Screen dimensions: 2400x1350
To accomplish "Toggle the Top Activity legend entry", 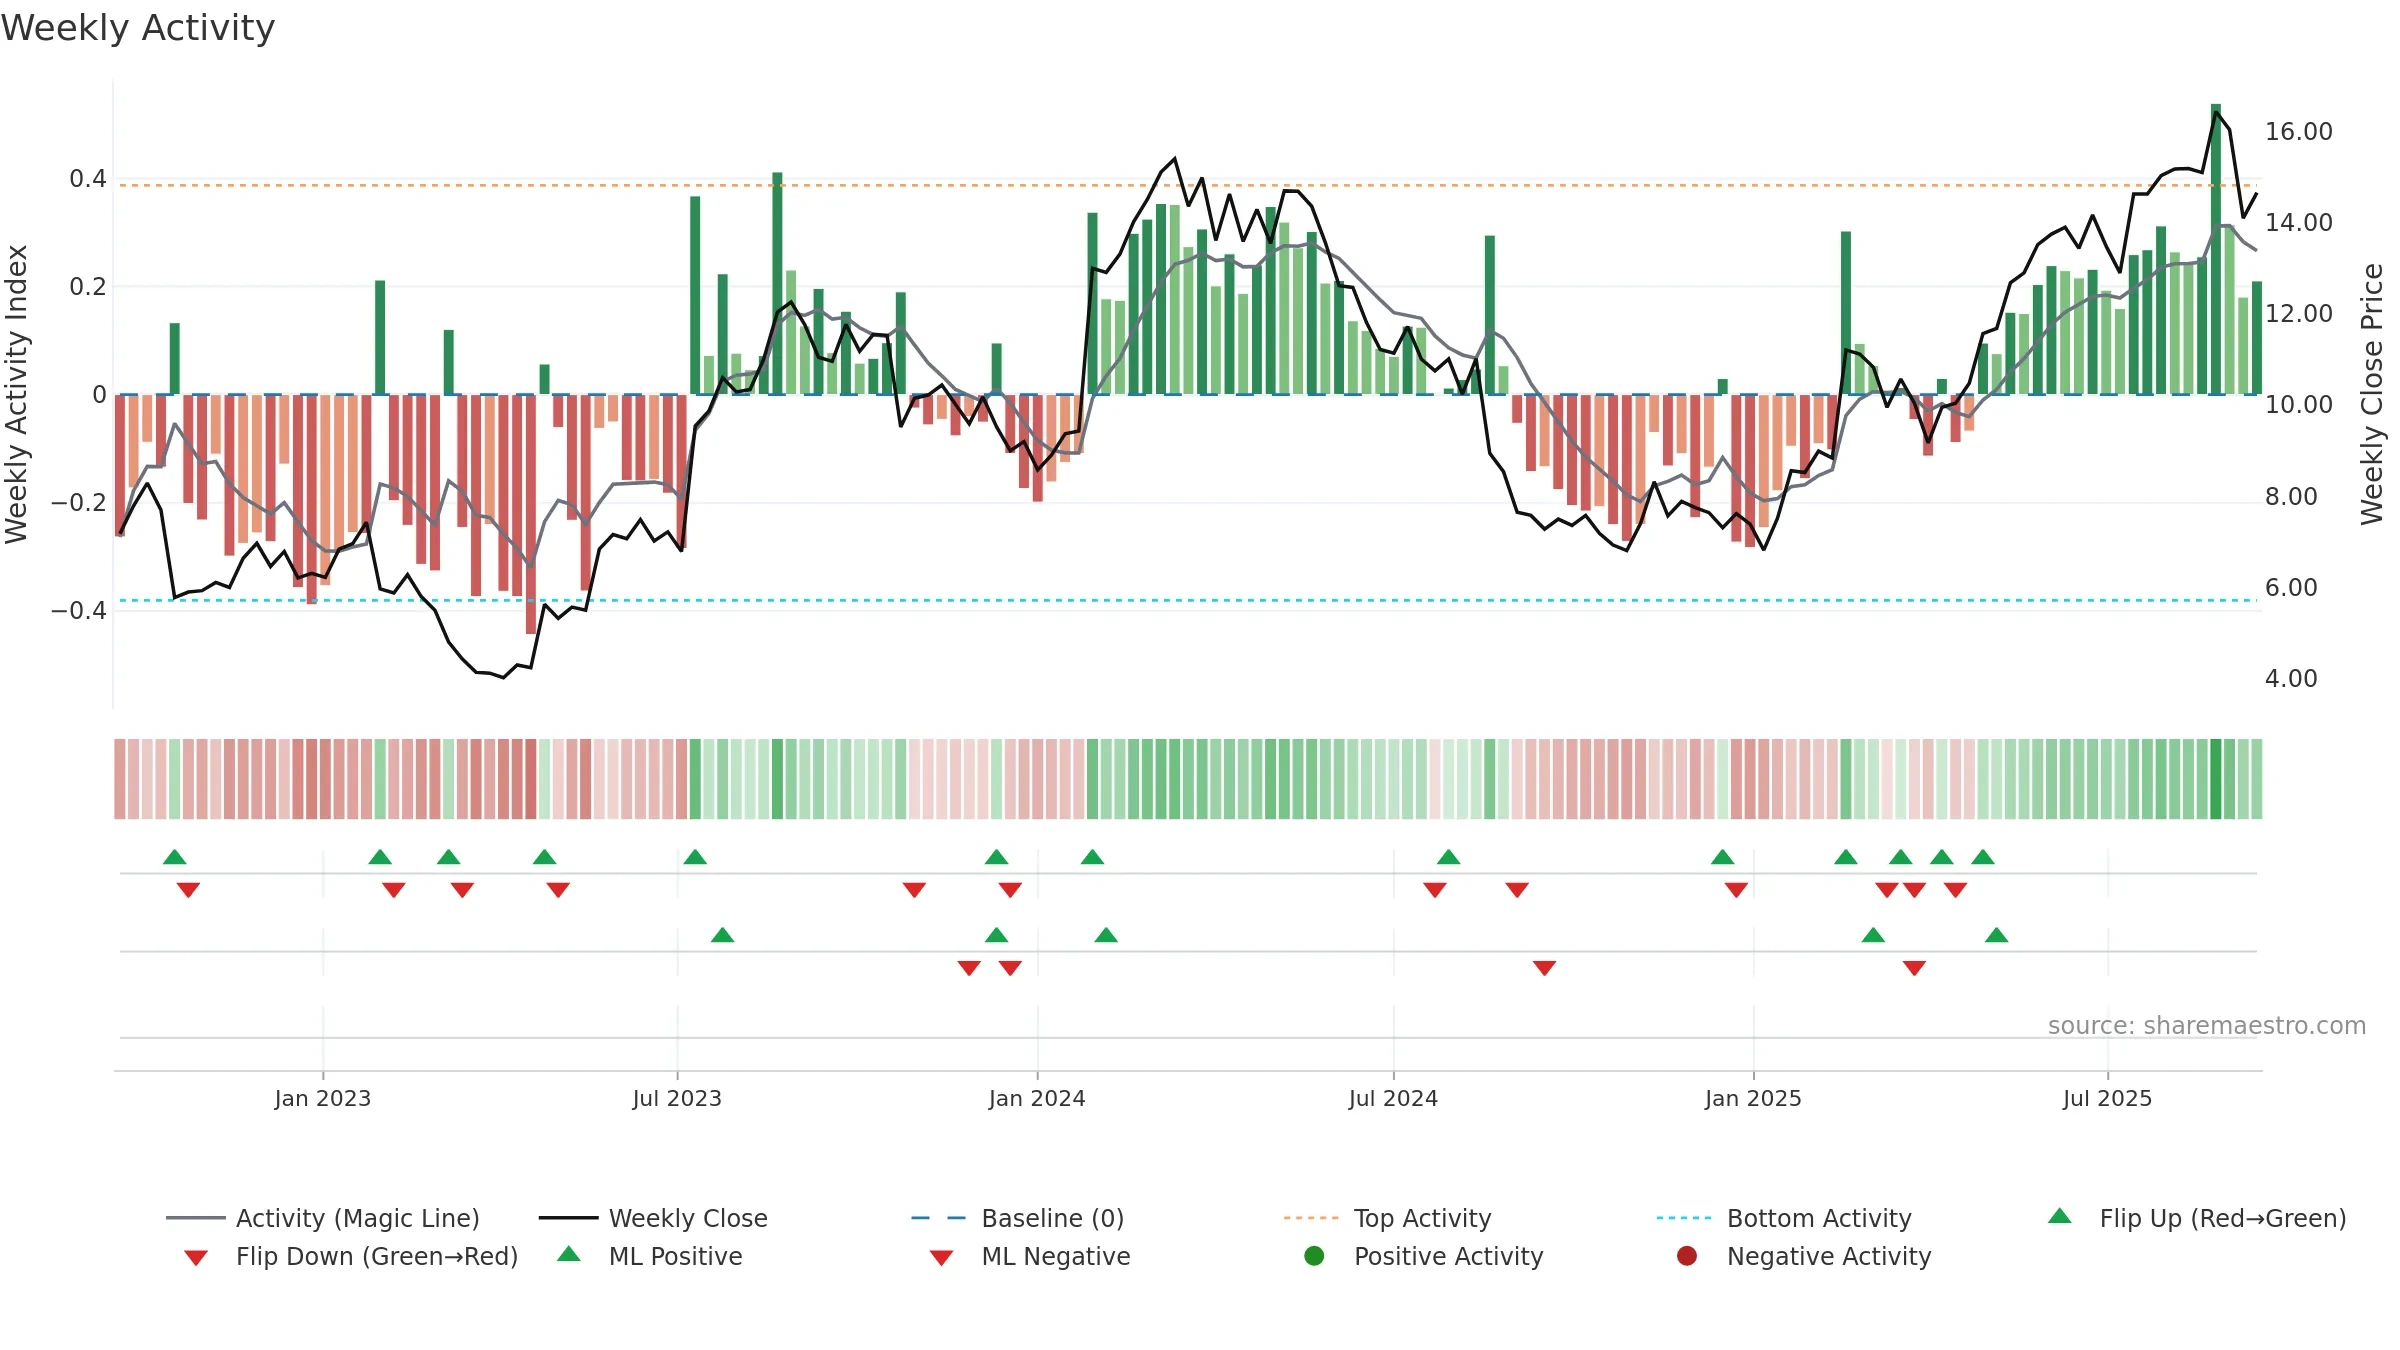I will pos(1388,1218).
